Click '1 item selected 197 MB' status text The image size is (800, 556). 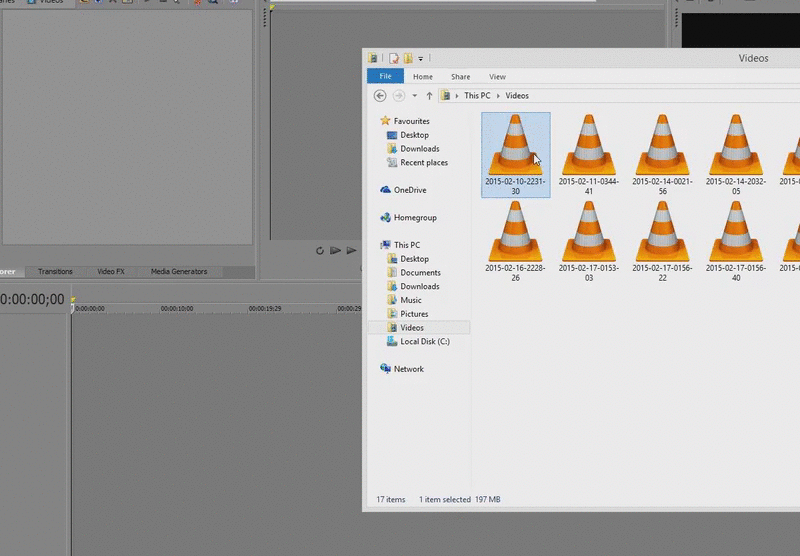460,499
